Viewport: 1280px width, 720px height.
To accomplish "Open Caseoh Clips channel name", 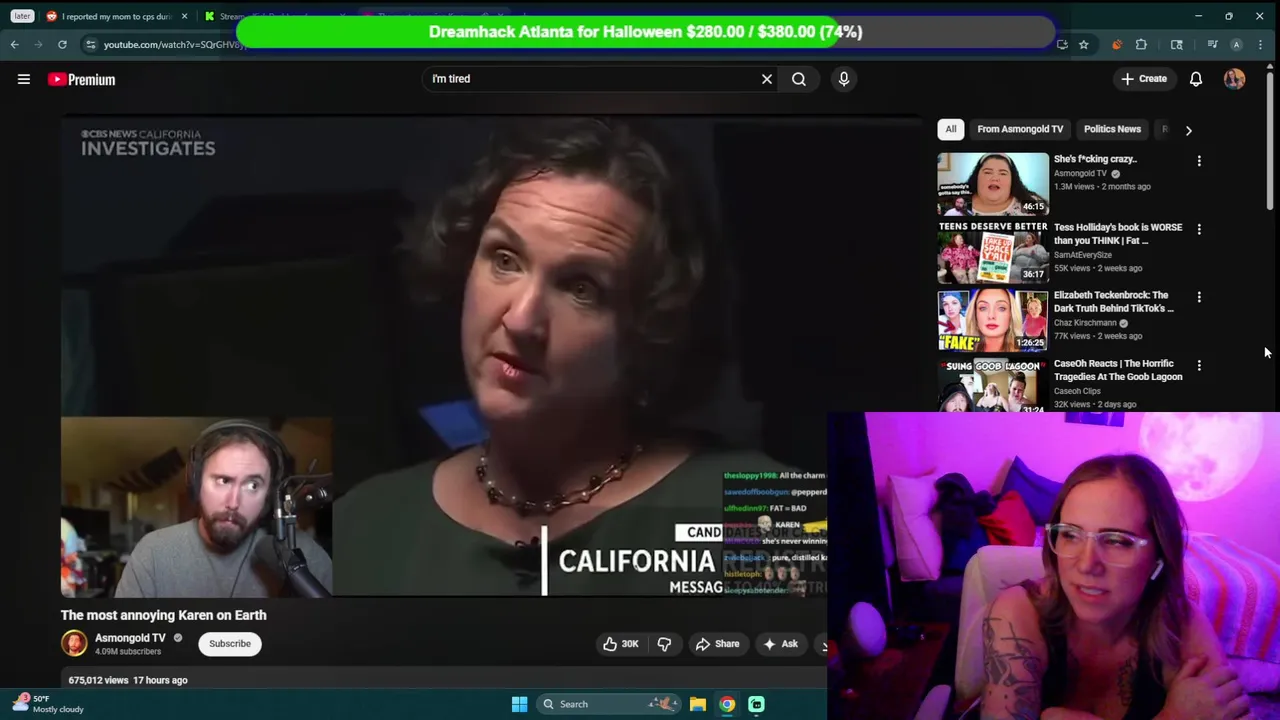I will point(1077,391).
